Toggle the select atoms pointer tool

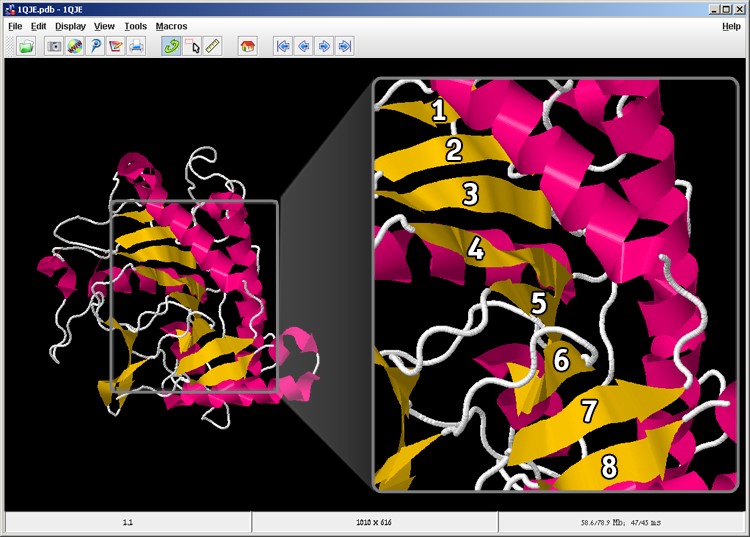point(192,46)
